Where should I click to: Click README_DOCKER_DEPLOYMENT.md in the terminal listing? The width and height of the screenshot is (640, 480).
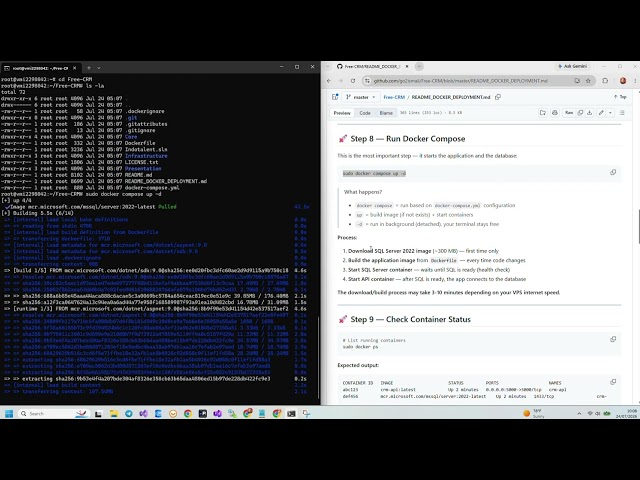pyautogui.click(x=166, y=181)
